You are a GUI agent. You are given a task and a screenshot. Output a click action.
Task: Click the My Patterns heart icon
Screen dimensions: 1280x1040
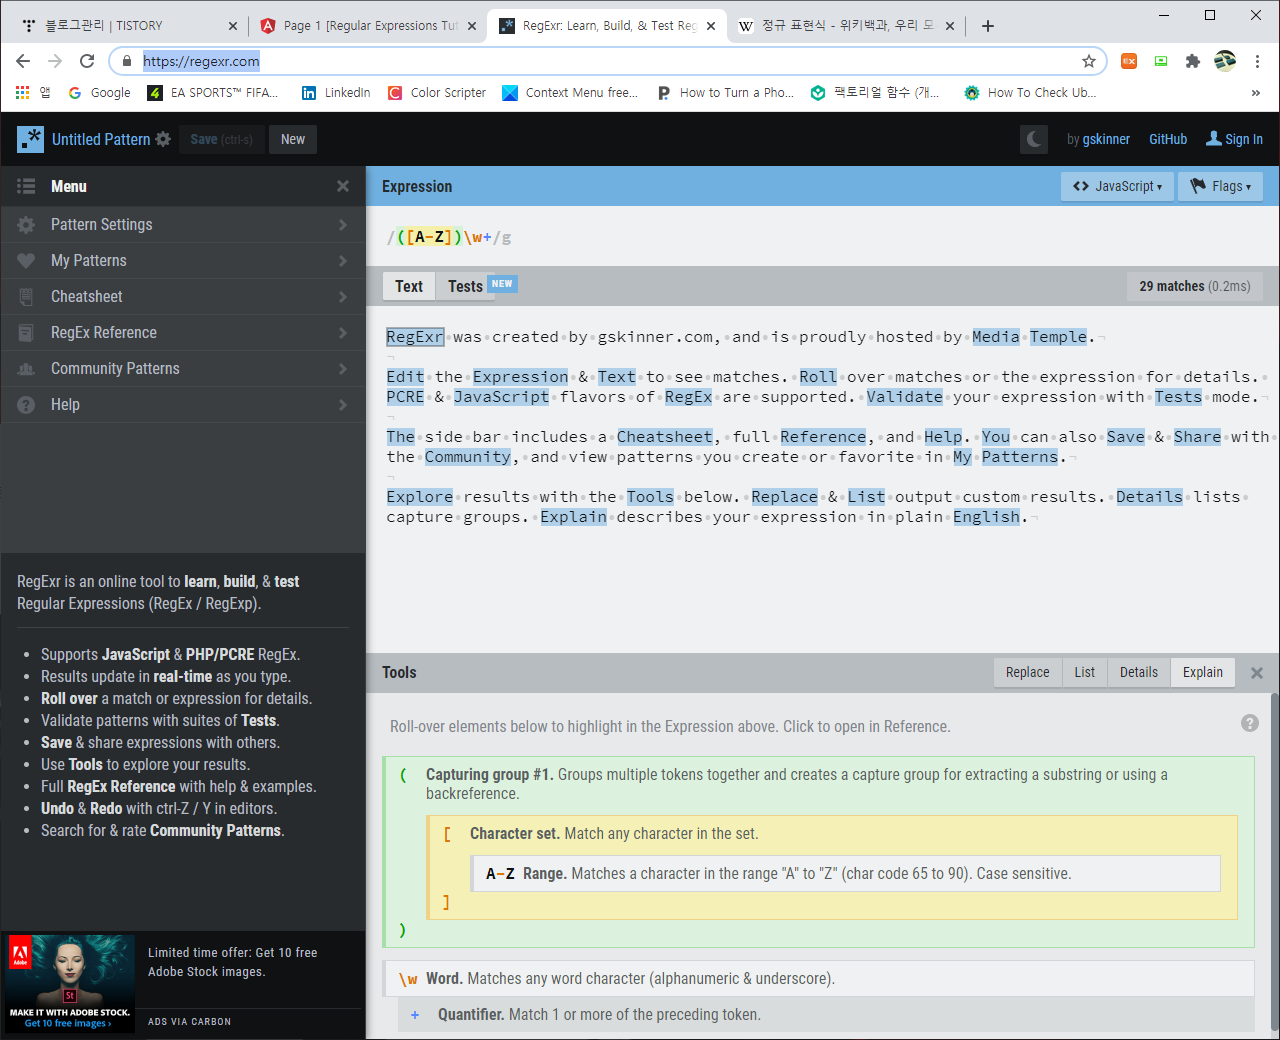tap(26, 261)
